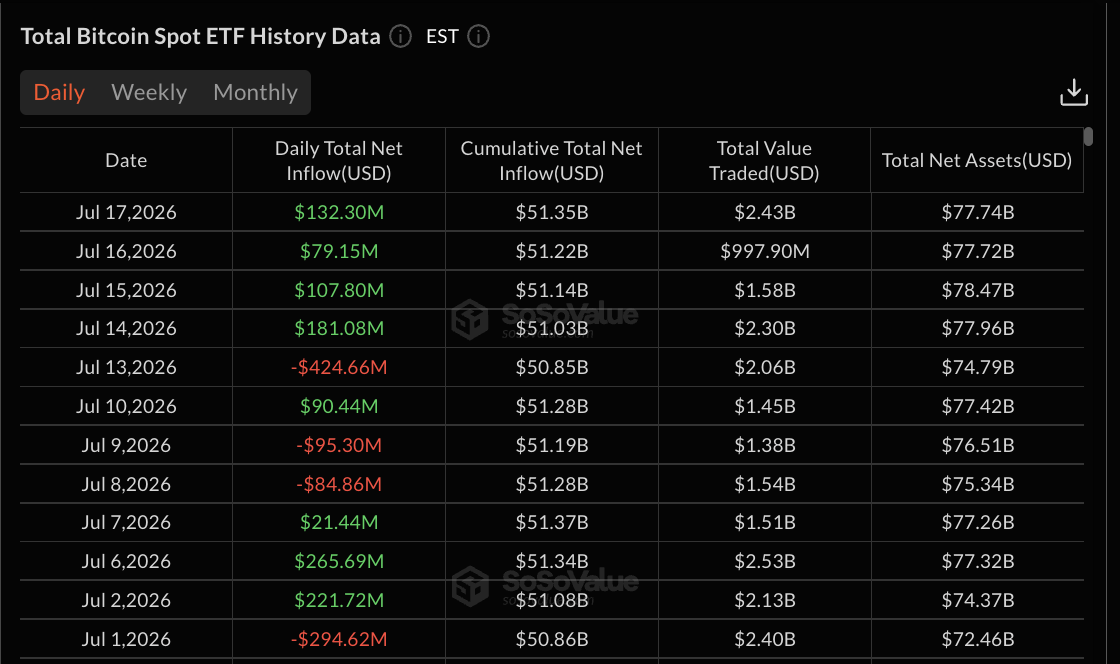
Task: Click the $50.85B cumulative value
Action: click(552, 367)
